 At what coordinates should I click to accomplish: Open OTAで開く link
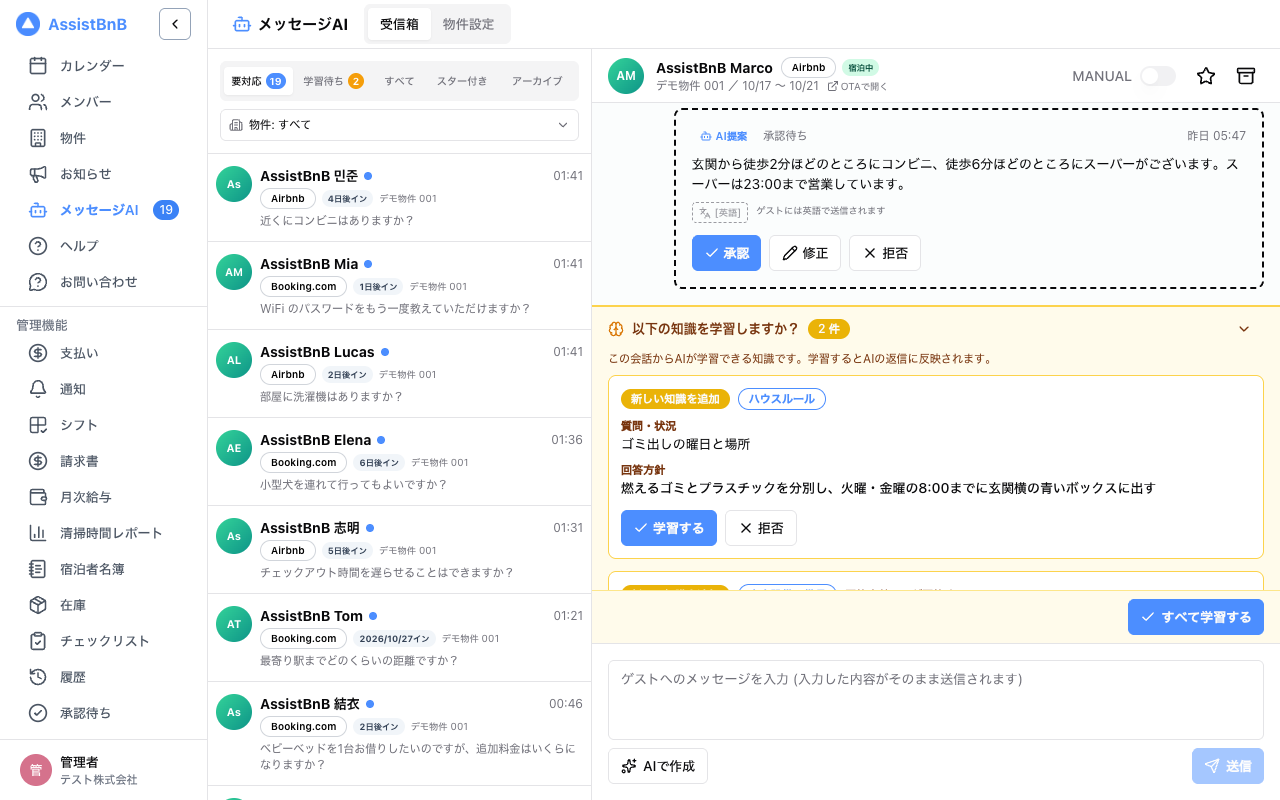[x=858, y=86]
